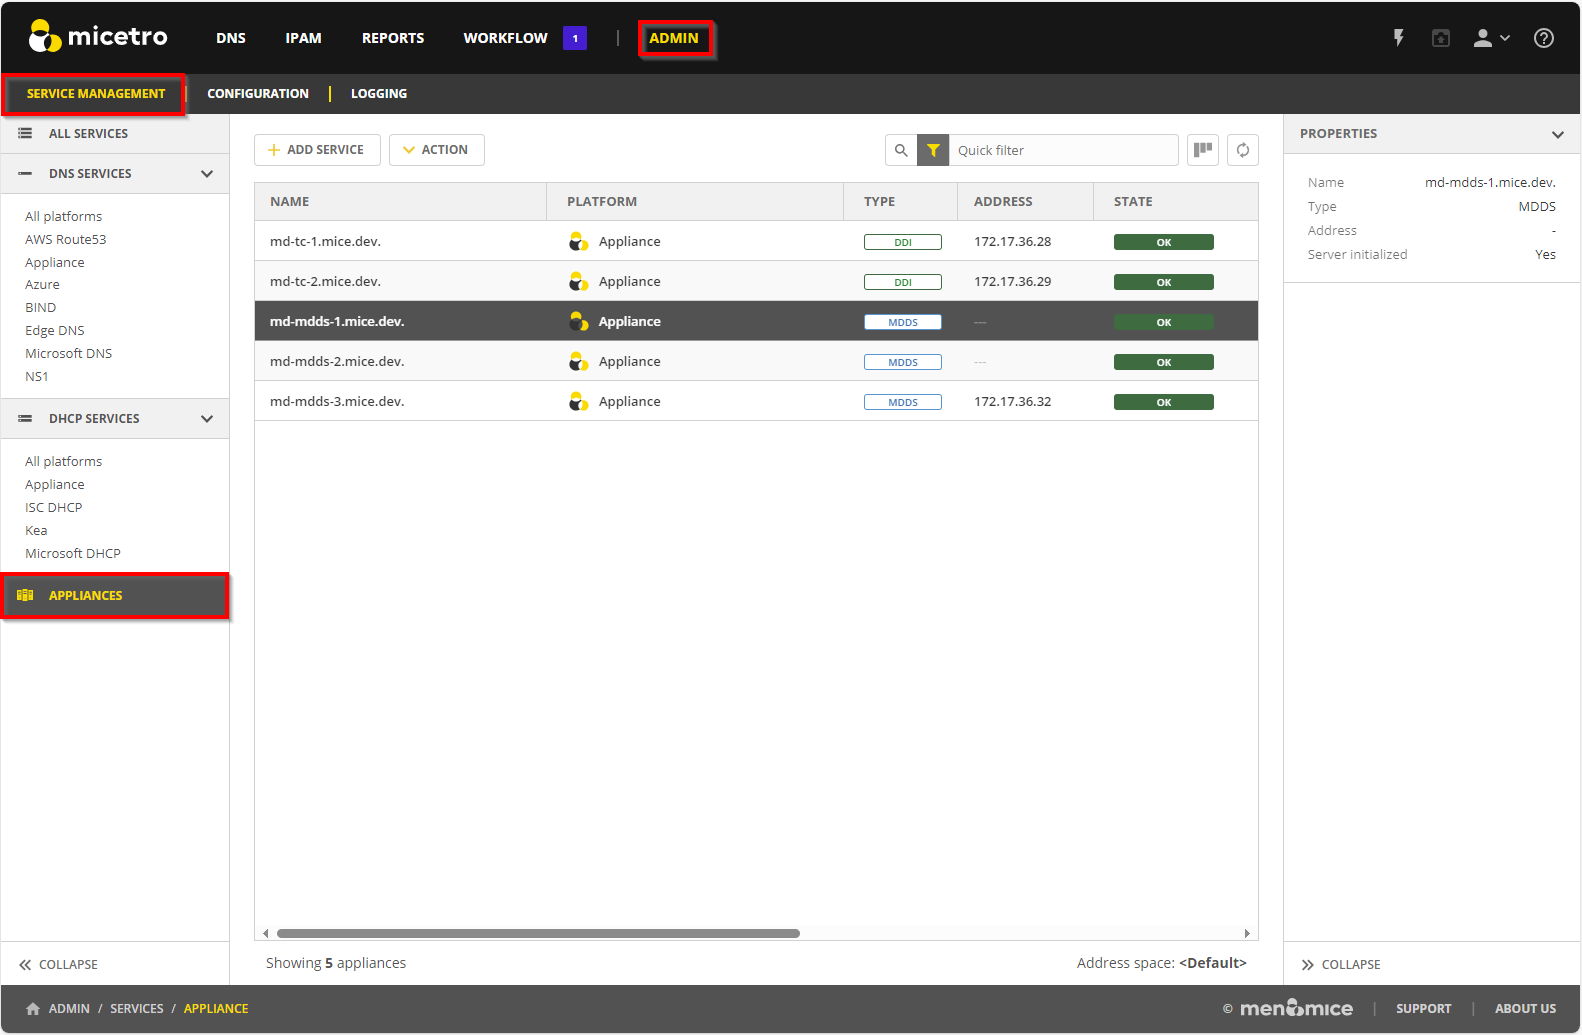Collapse the right properties panel
The height and width of the screenshot is (1035, 1582).
point(1340,965)
